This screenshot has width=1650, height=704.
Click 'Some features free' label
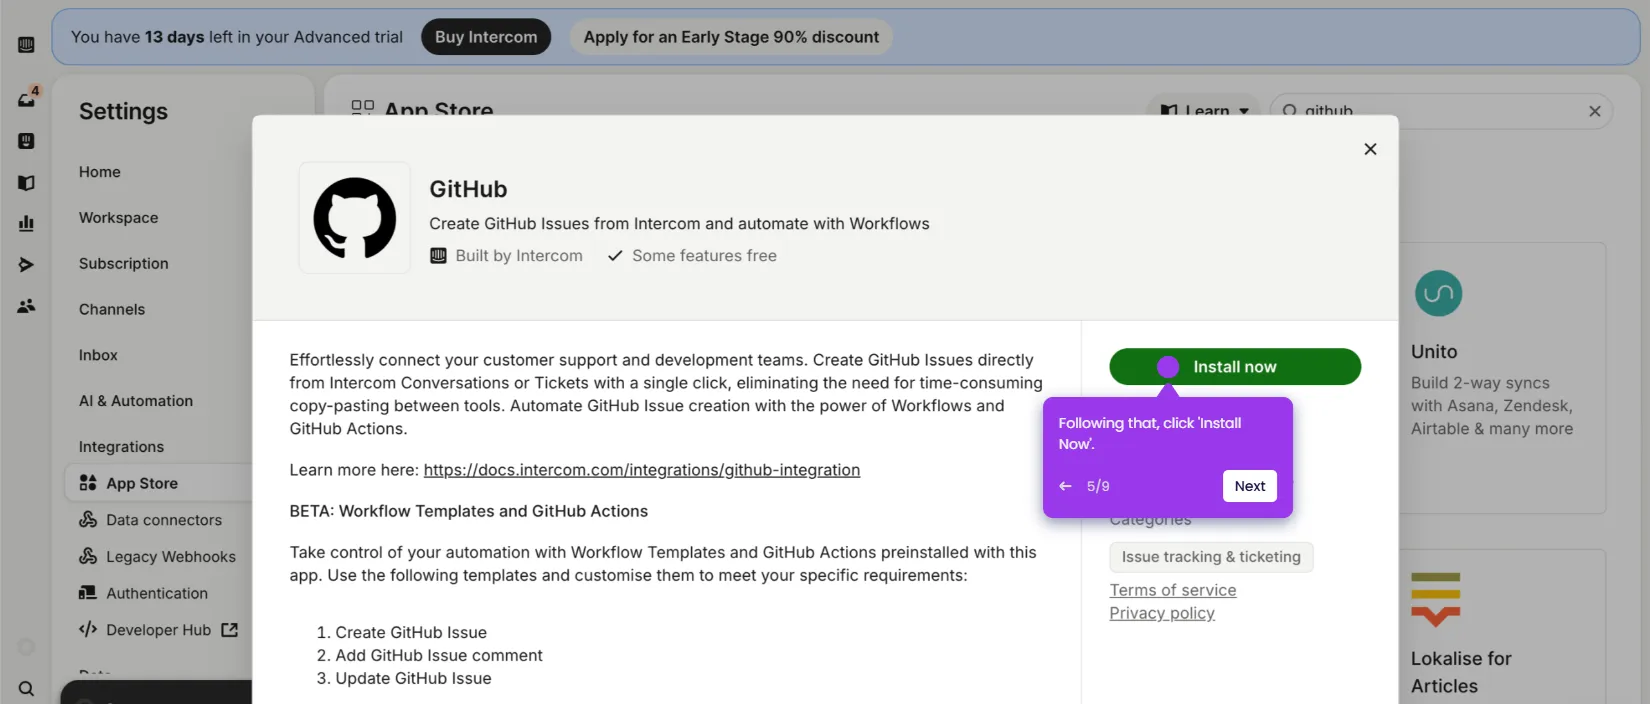(x=704, y=256)
